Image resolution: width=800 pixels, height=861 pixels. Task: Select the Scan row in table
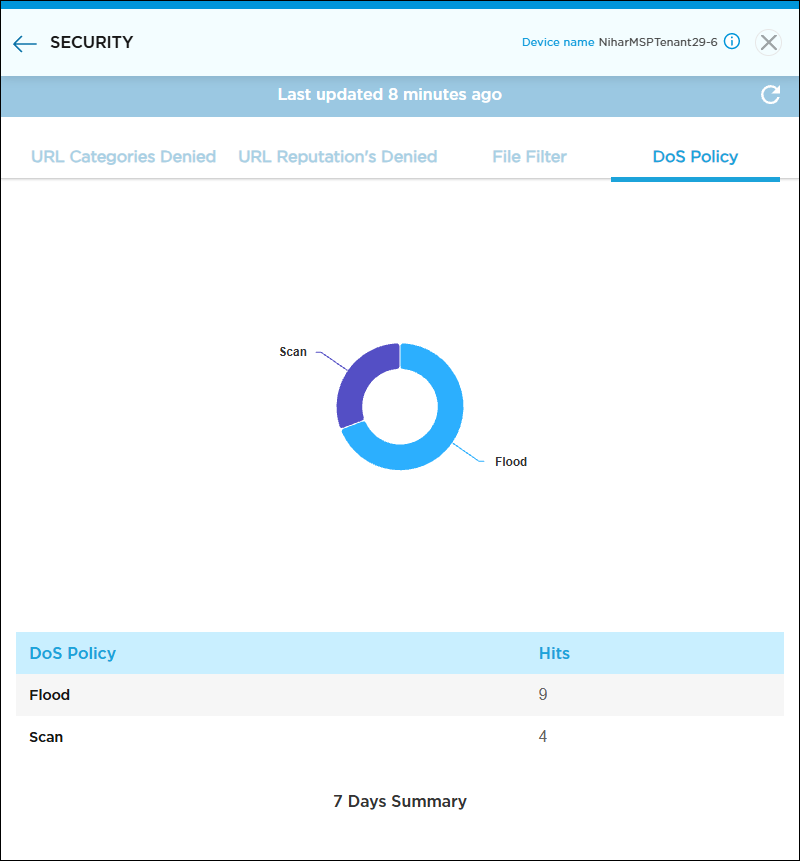[x=46, y=737]
